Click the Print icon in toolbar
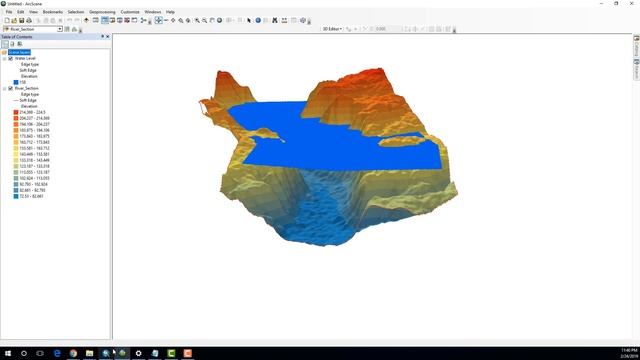 click(x=29, y=20)
